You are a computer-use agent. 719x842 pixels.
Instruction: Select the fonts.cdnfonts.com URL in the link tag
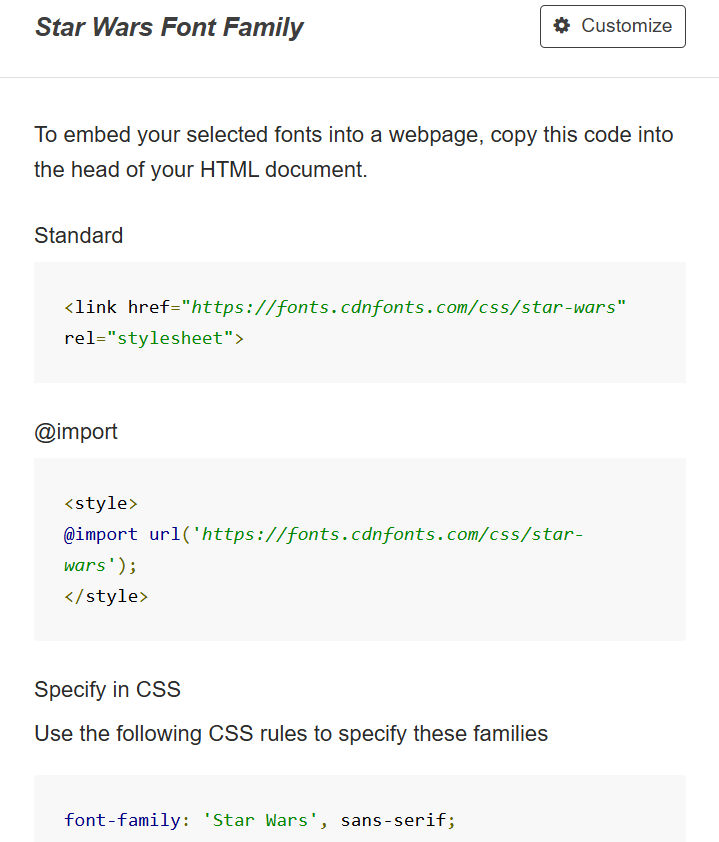point(403,307)
